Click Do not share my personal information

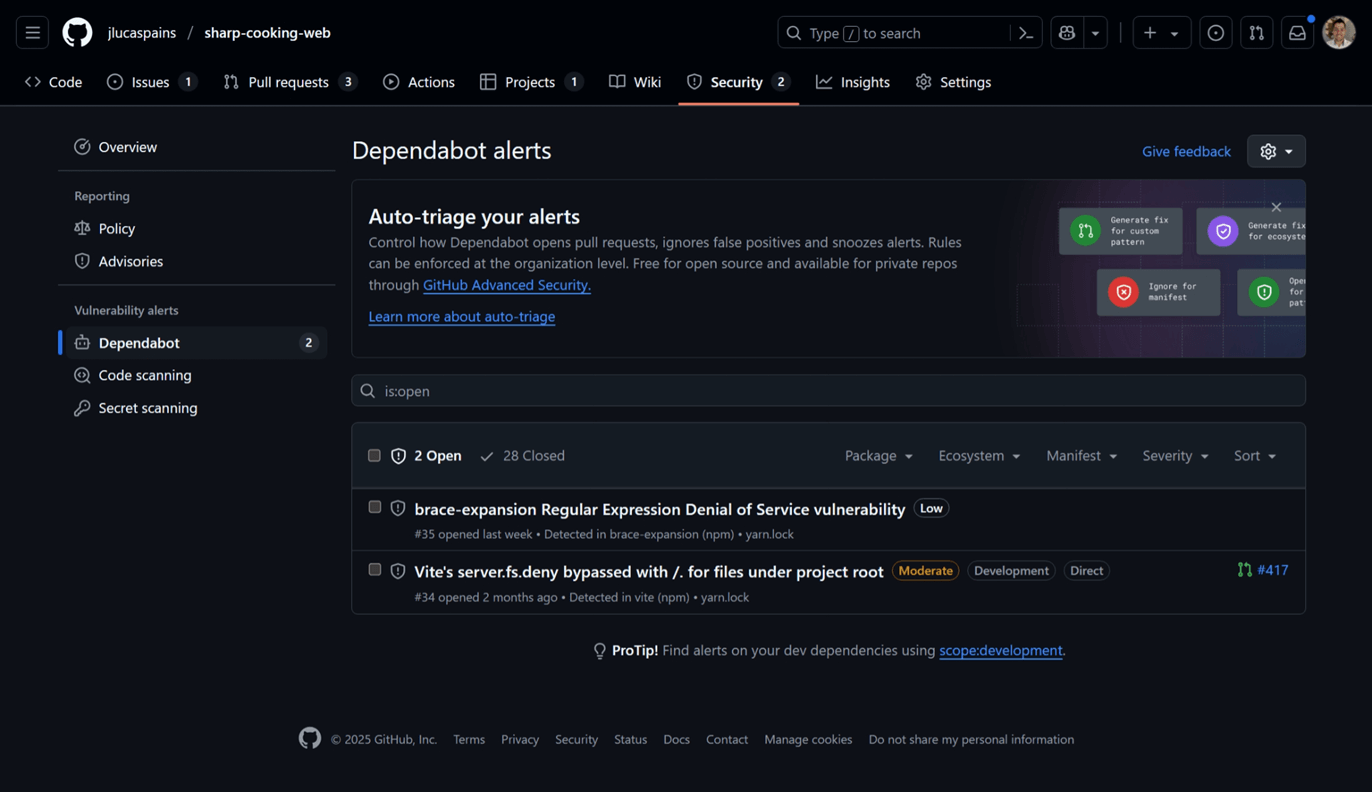tap(971, 740)
